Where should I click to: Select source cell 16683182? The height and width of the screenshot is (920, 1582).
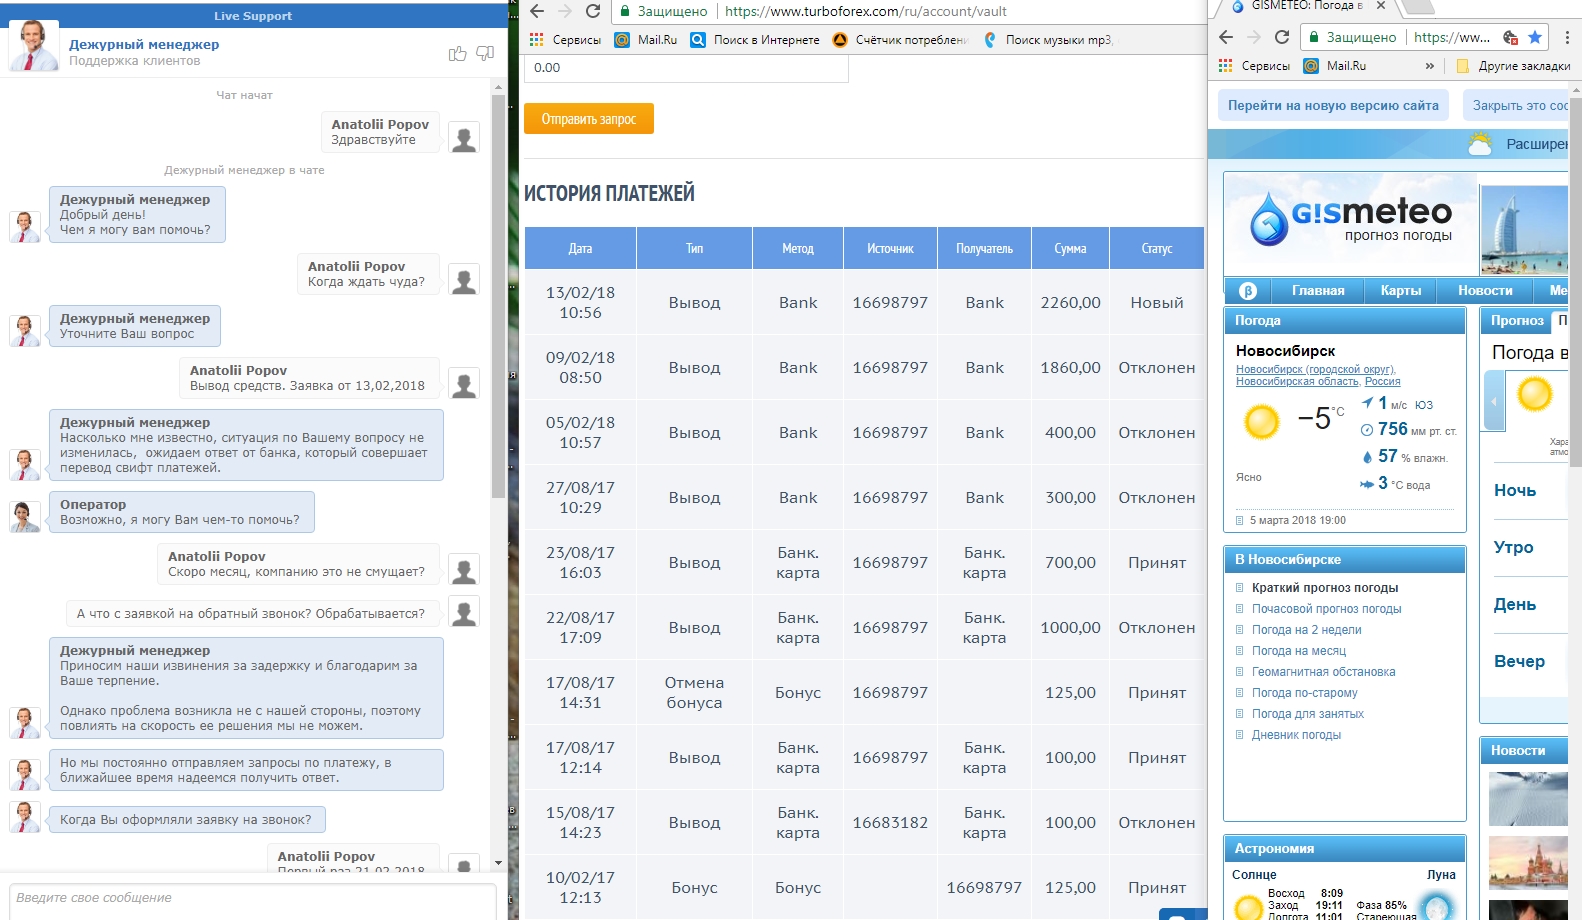[890, 823]
